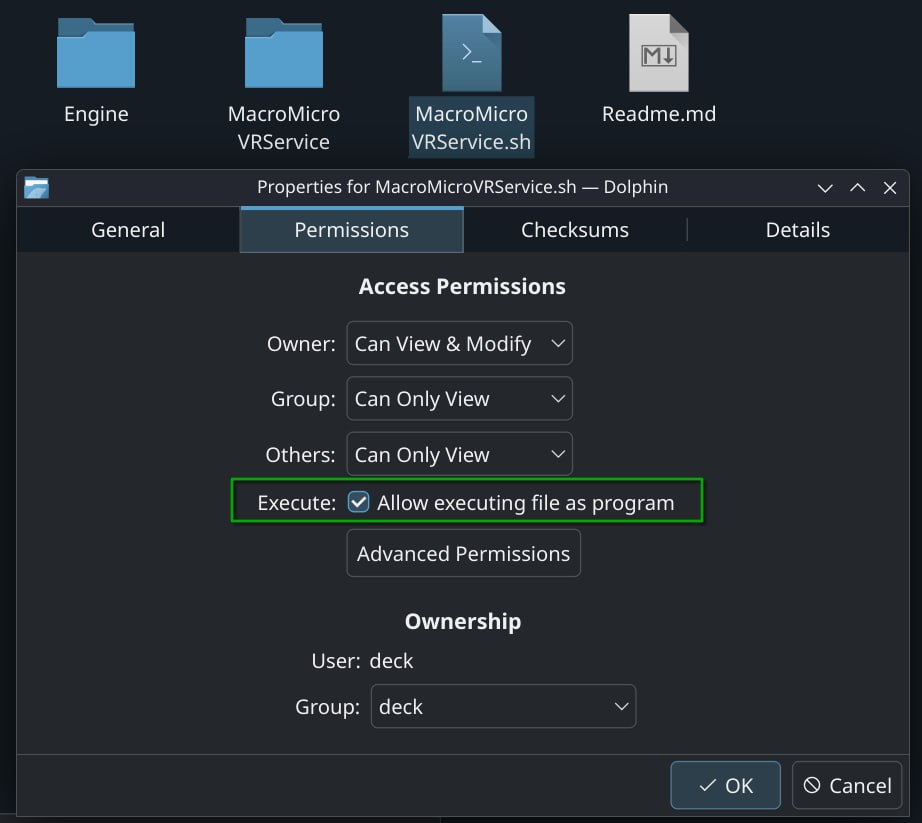The height and width of the screenshot is (823, 922).
Task: Switch to the General tab
Action: [128, 230]
